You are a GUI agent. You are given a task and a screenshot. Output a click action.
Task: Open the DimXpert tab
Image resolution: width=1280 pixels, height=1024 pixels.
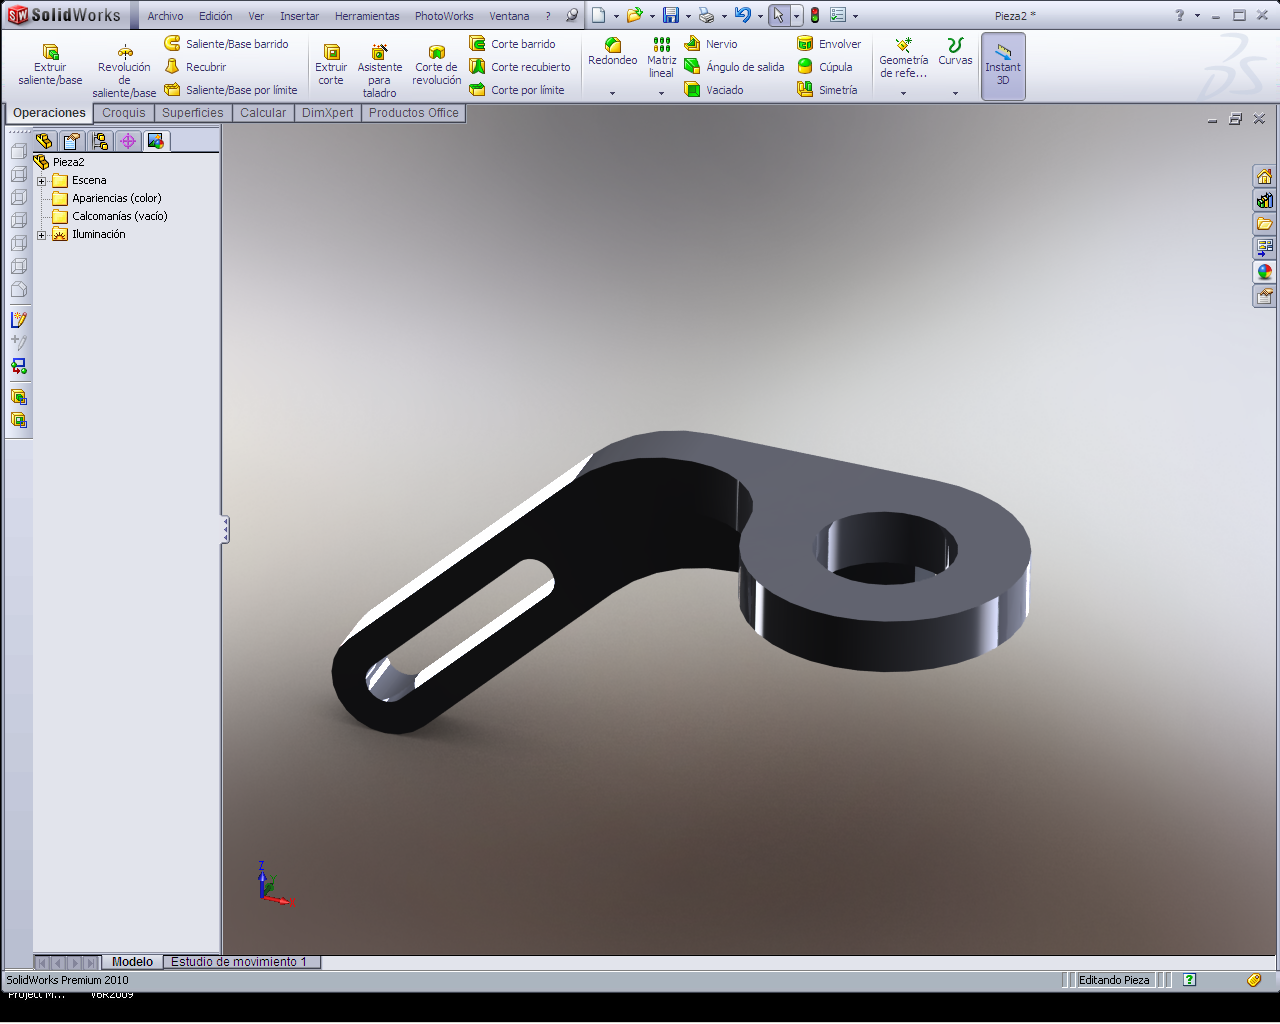coord(328,113)
